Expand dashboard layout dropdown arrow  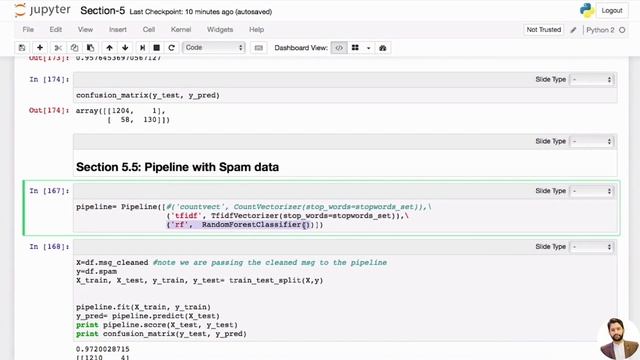click(368, 48)
